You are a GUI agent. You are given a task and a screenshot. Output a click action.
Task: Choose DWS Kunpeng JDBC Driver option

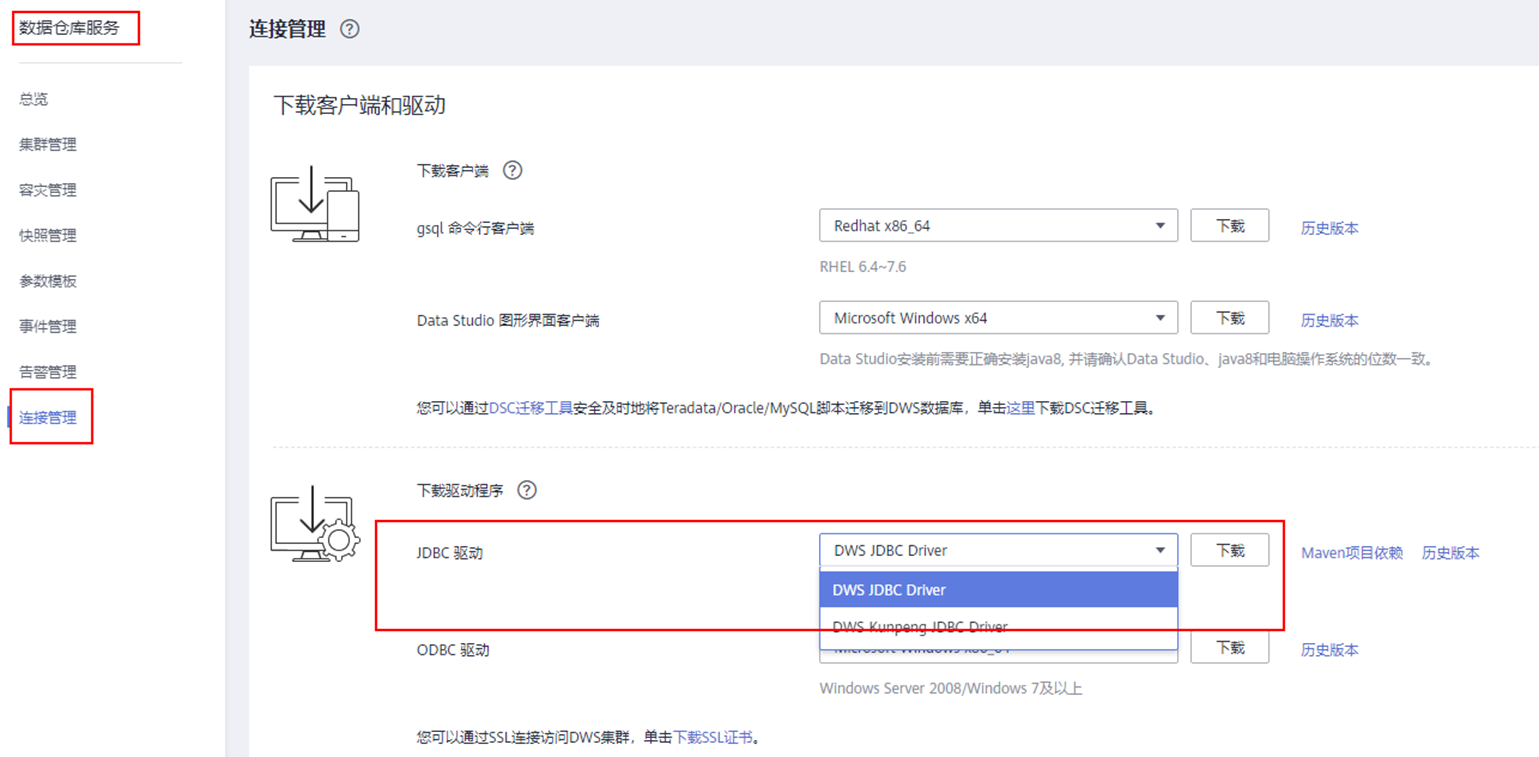(998, 627)
